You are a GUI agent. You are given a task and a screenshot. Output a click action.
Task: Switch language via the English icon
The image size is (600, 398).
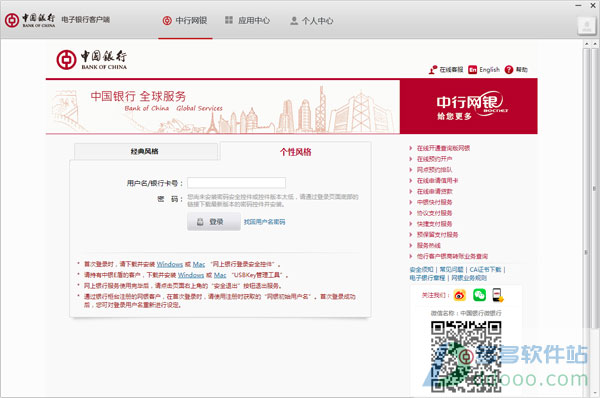pyautogui.click(x=484, y=70)
